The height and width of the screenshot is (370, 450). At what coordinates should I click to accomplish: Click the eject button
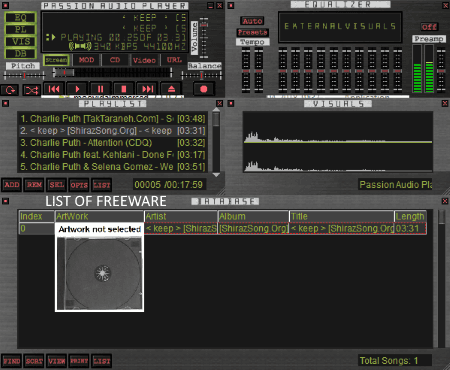tap(171, 89)
